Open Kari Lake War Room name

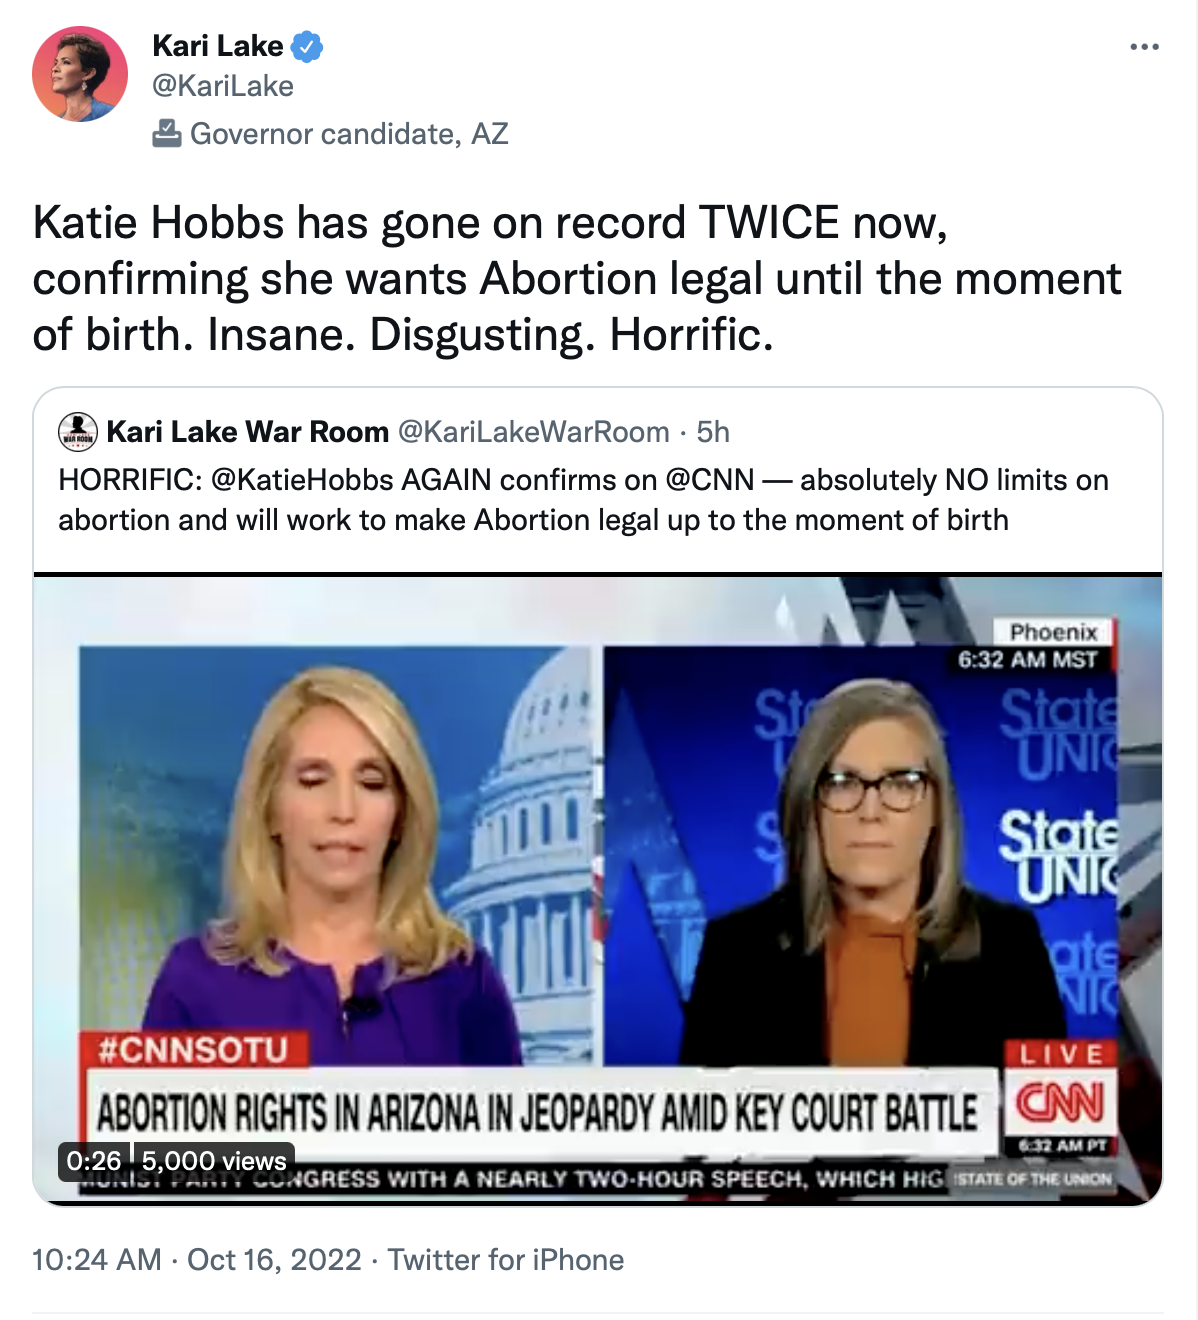click(x=247, y=432)
